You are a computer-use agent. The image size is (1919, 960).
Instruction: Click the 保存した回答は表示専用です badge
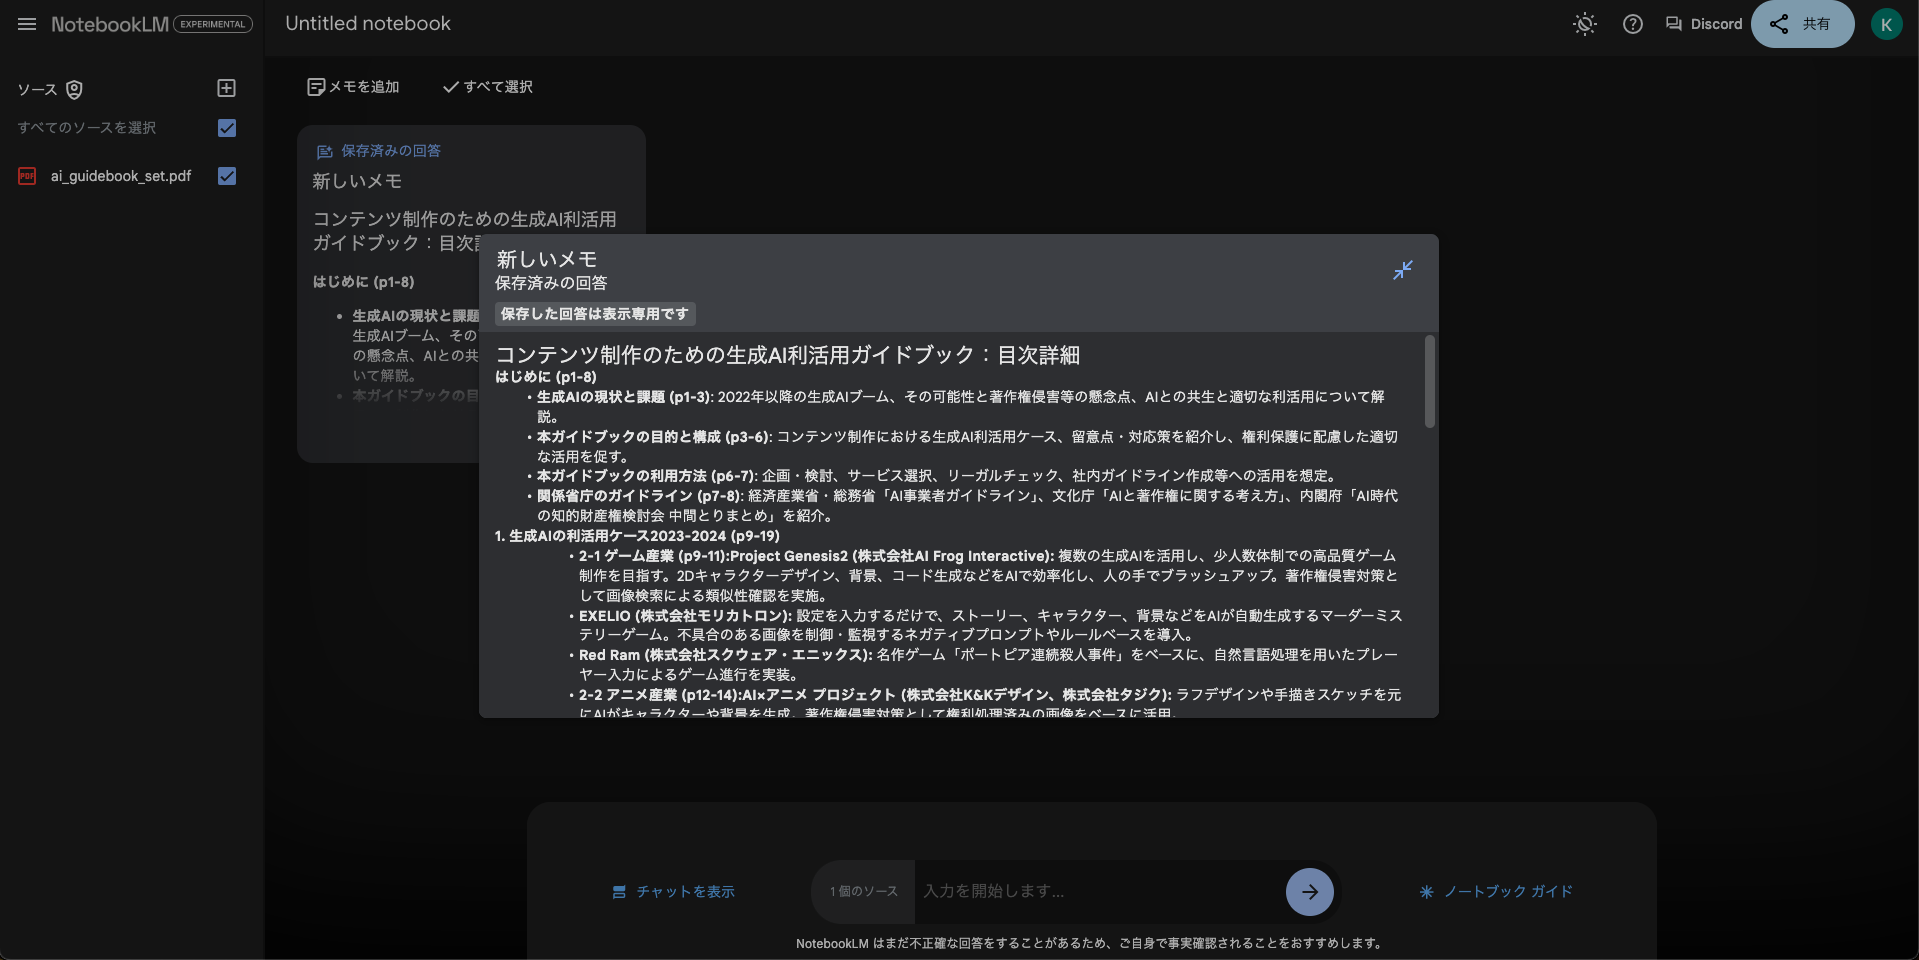pos(595,314)
